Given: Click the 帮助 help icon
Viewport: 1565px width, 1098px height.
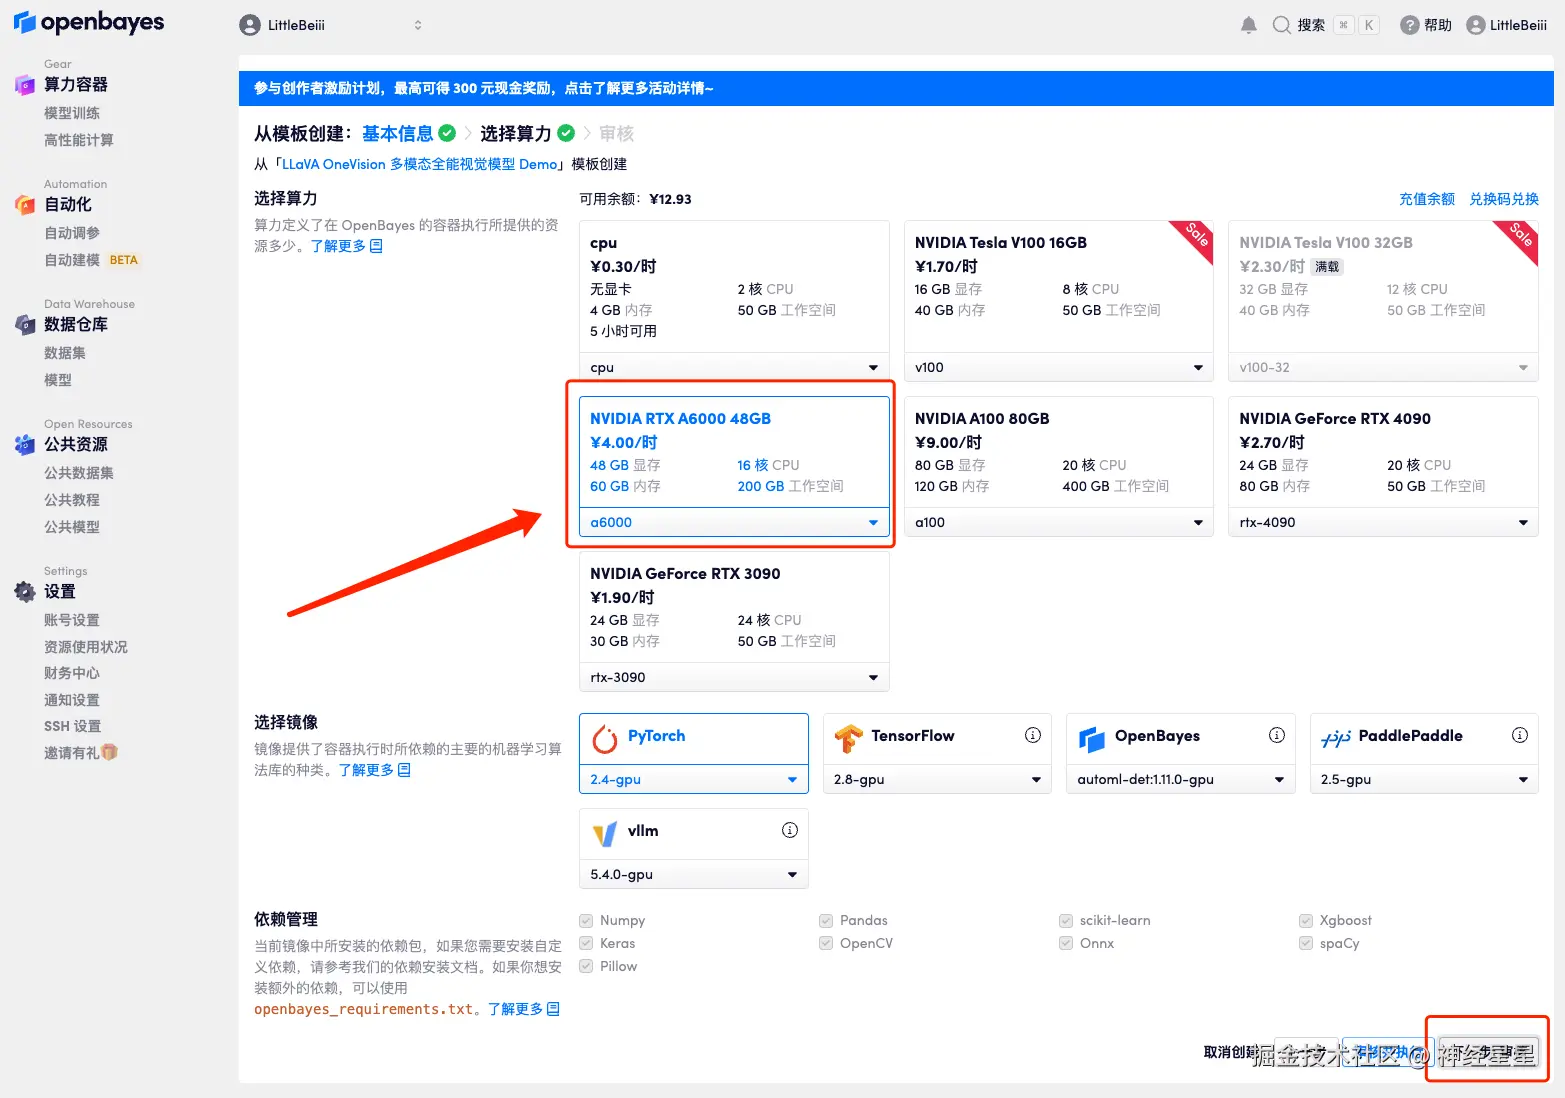Looking at the screenshot, I should [1425, 25].
